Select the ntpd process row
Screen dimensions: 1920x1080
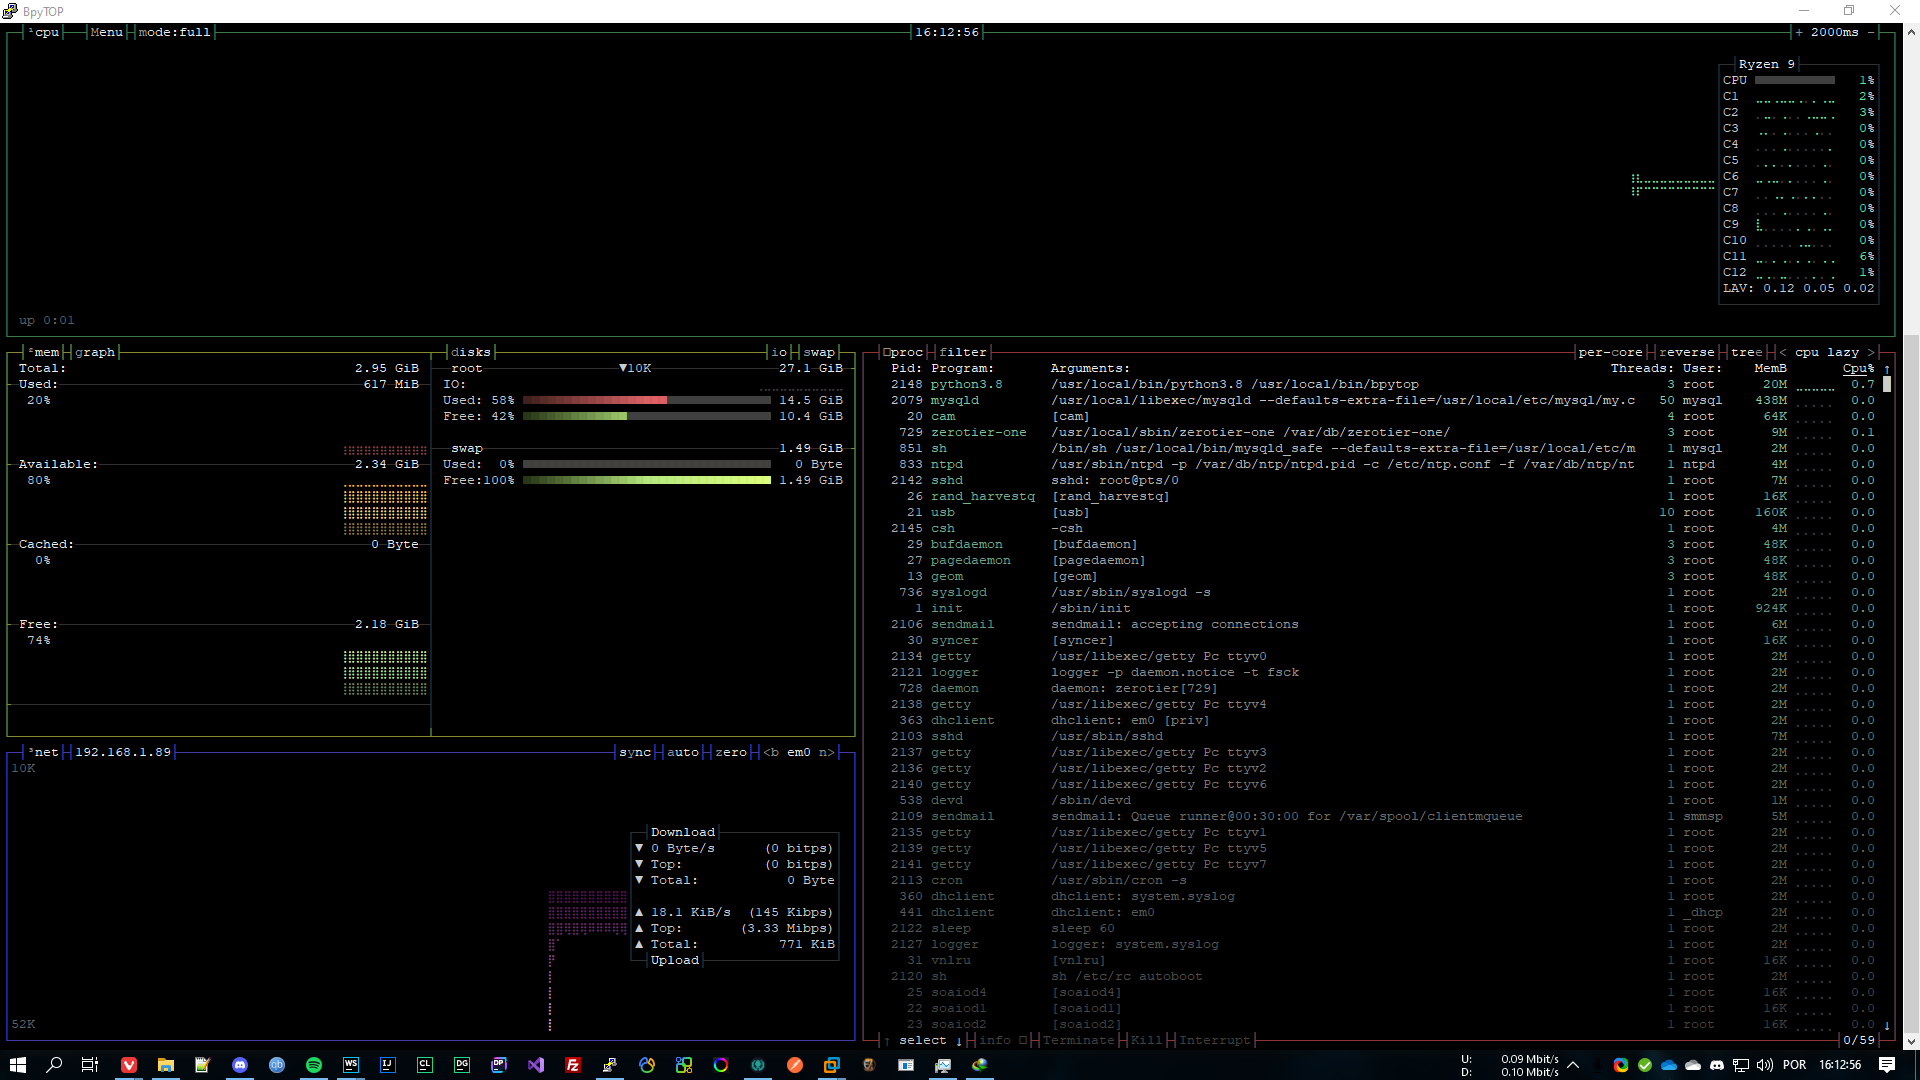[1382, 464]
